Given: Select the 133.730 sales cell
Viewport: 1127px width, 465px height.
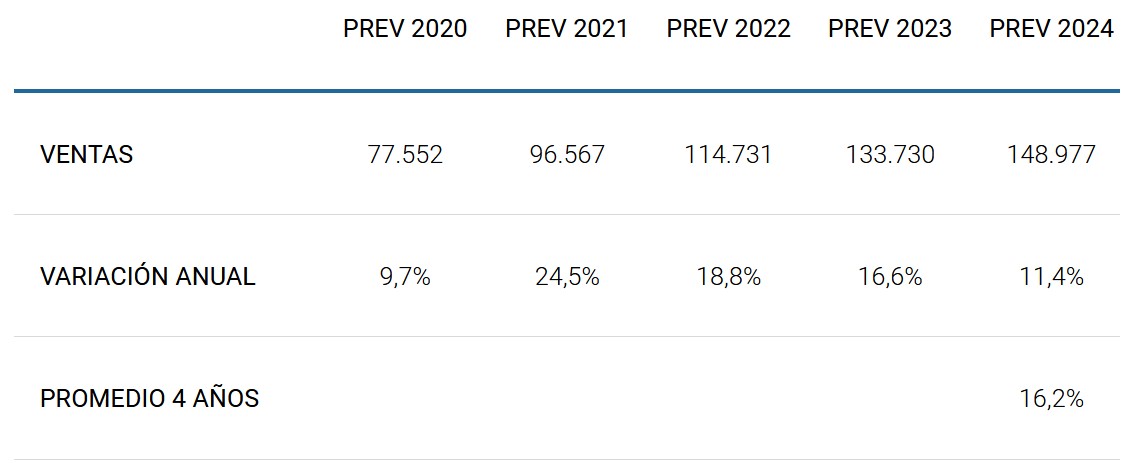Looking at the screenshot, I should pos(890,155).
